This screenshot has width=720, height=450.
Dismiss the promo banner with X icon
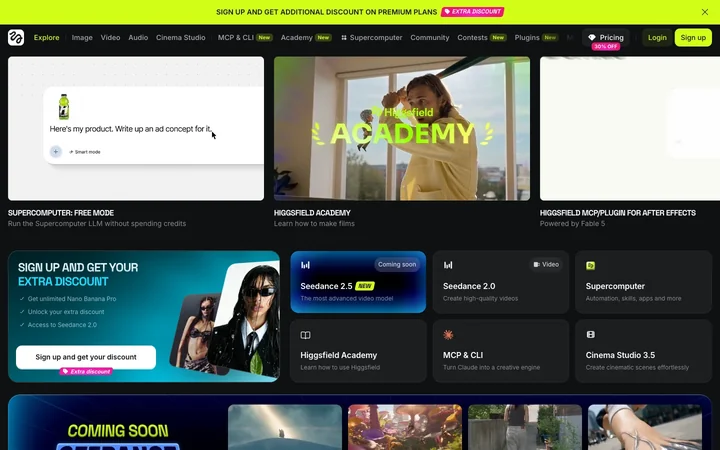pos(705,12)
